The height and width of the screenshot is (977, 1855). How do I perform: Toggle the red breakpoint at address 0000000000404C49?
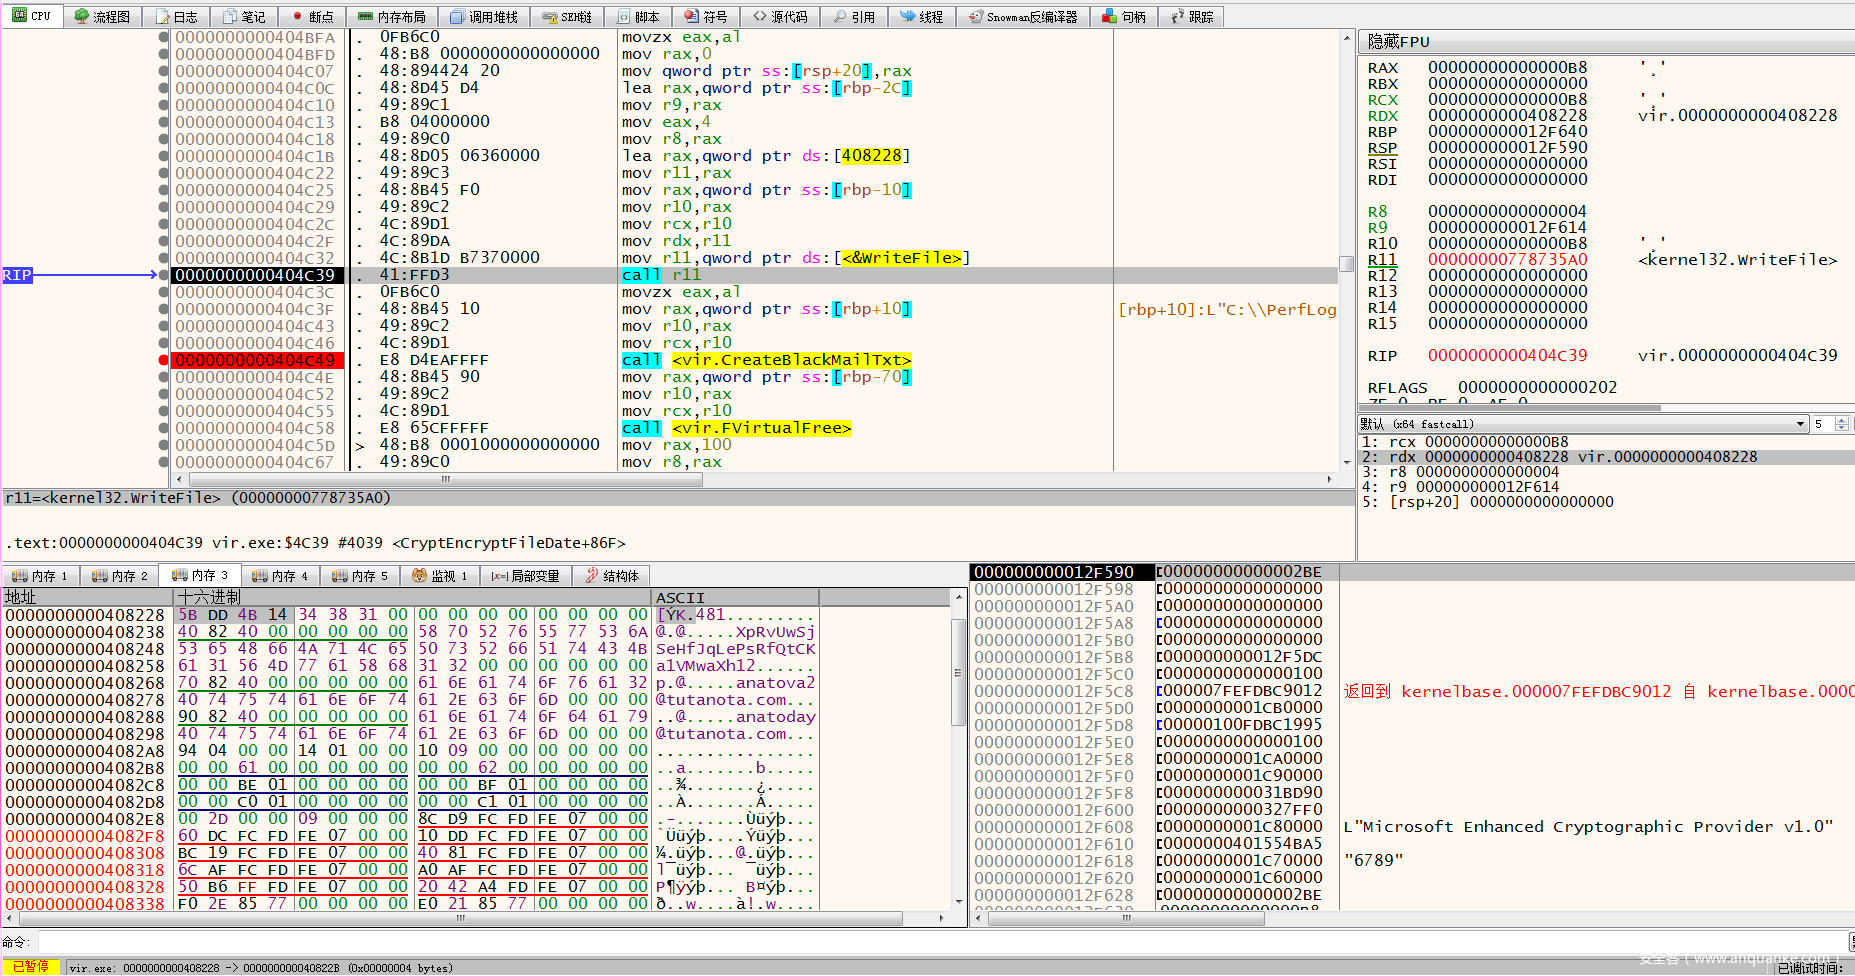[163, 360]
